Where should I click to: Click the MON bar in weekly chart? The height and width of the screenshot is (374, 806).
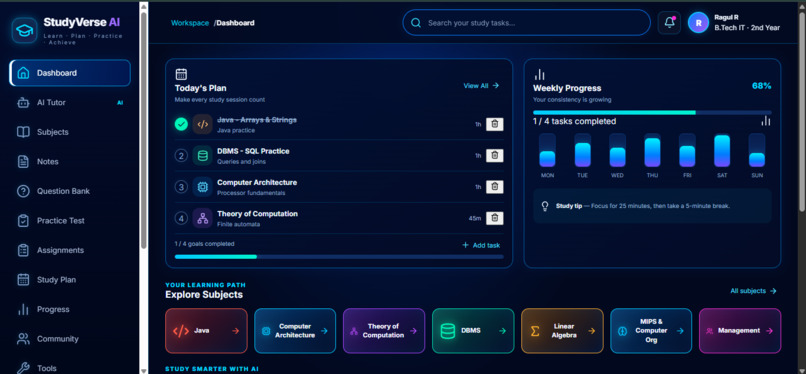547,151
